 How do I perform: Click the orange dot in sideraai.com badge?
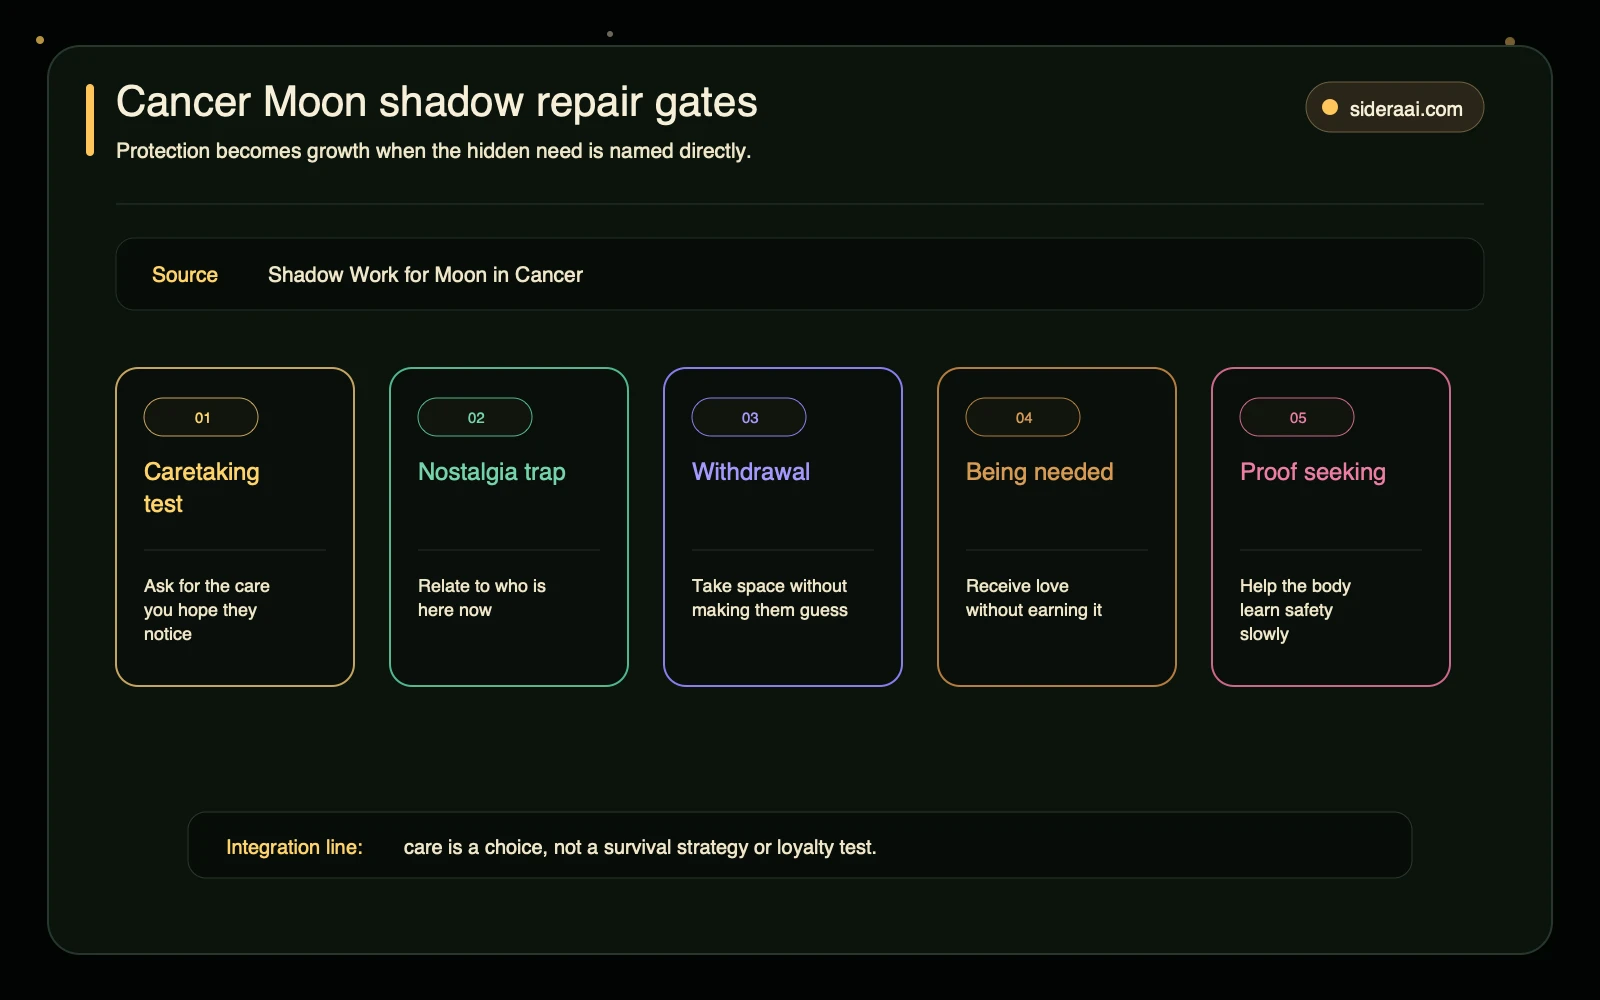1330,108
